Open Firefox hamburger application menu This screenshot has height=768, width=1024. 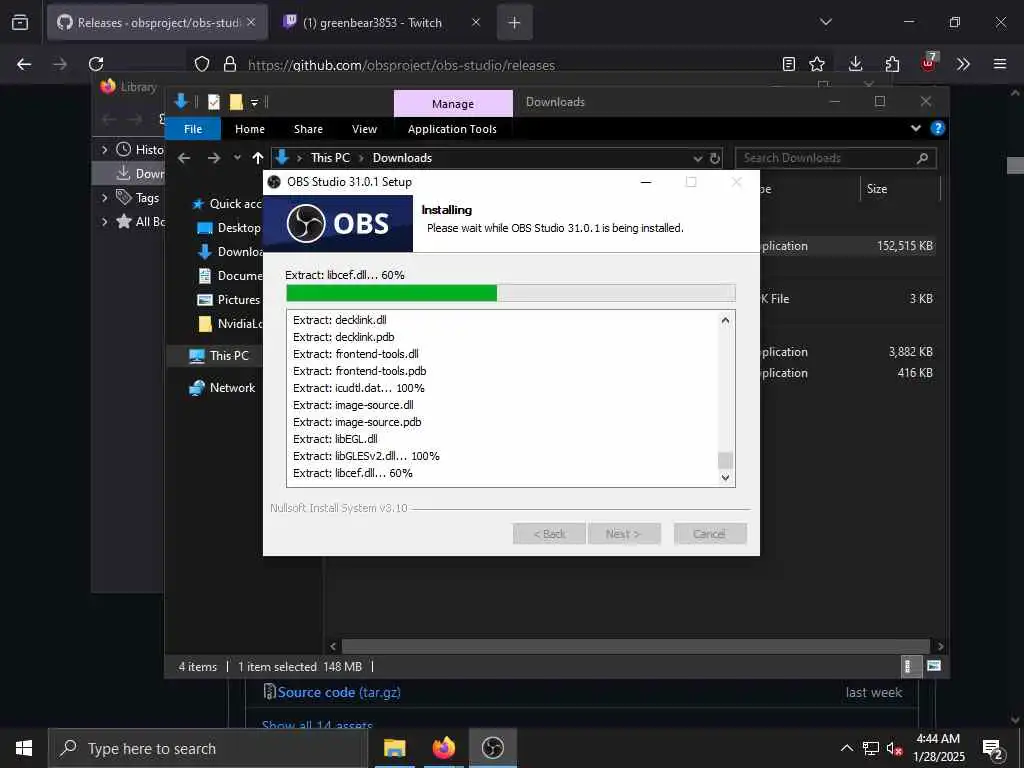pos(1000,64)
